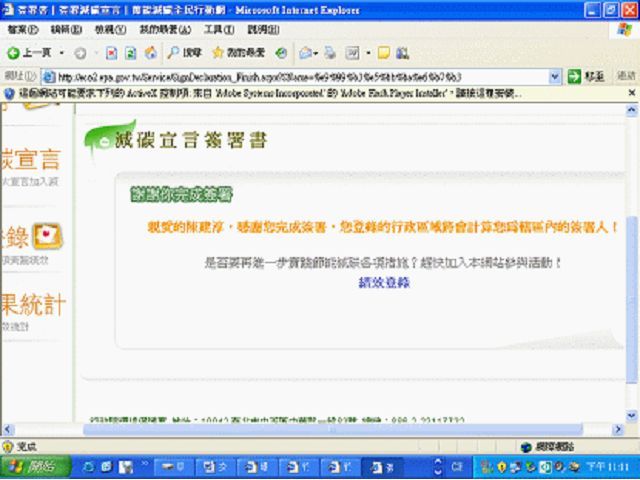
Task: Click the ActiveX information bar notice
Action: [x=300, y=93]
